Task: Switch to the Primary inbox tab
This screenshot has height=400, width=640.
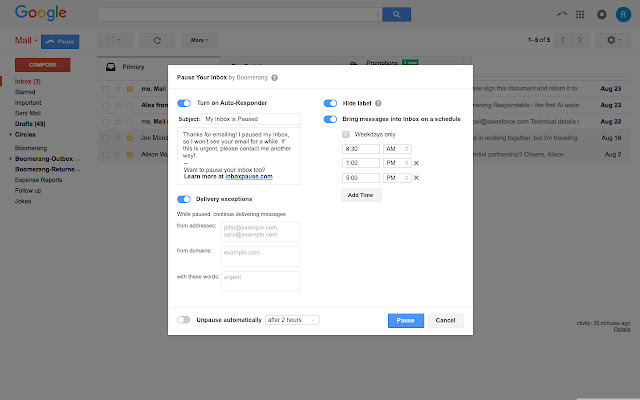Action: (132, 67)
